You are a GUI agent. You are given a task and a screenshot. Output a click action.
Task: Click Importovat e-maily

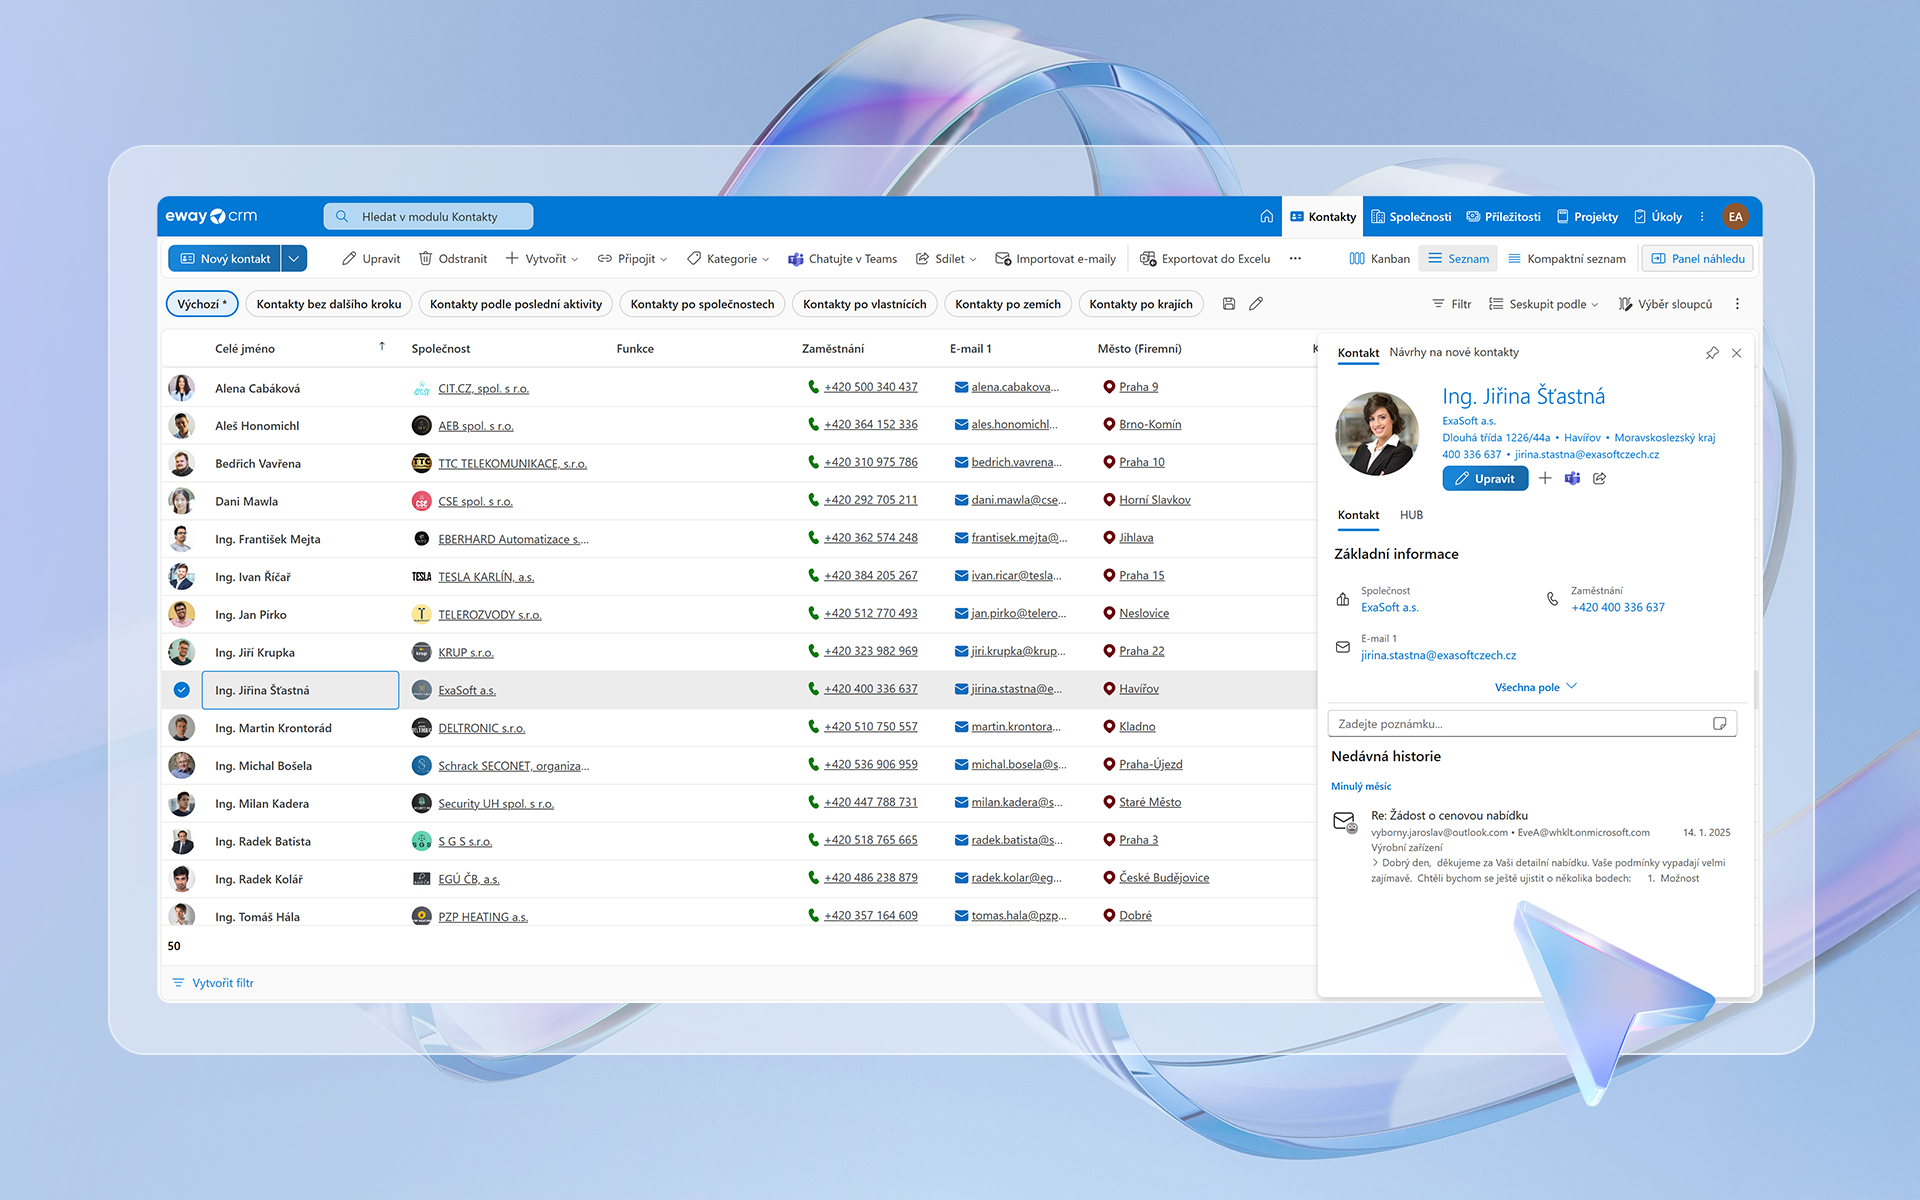[x=1055, y=258]
